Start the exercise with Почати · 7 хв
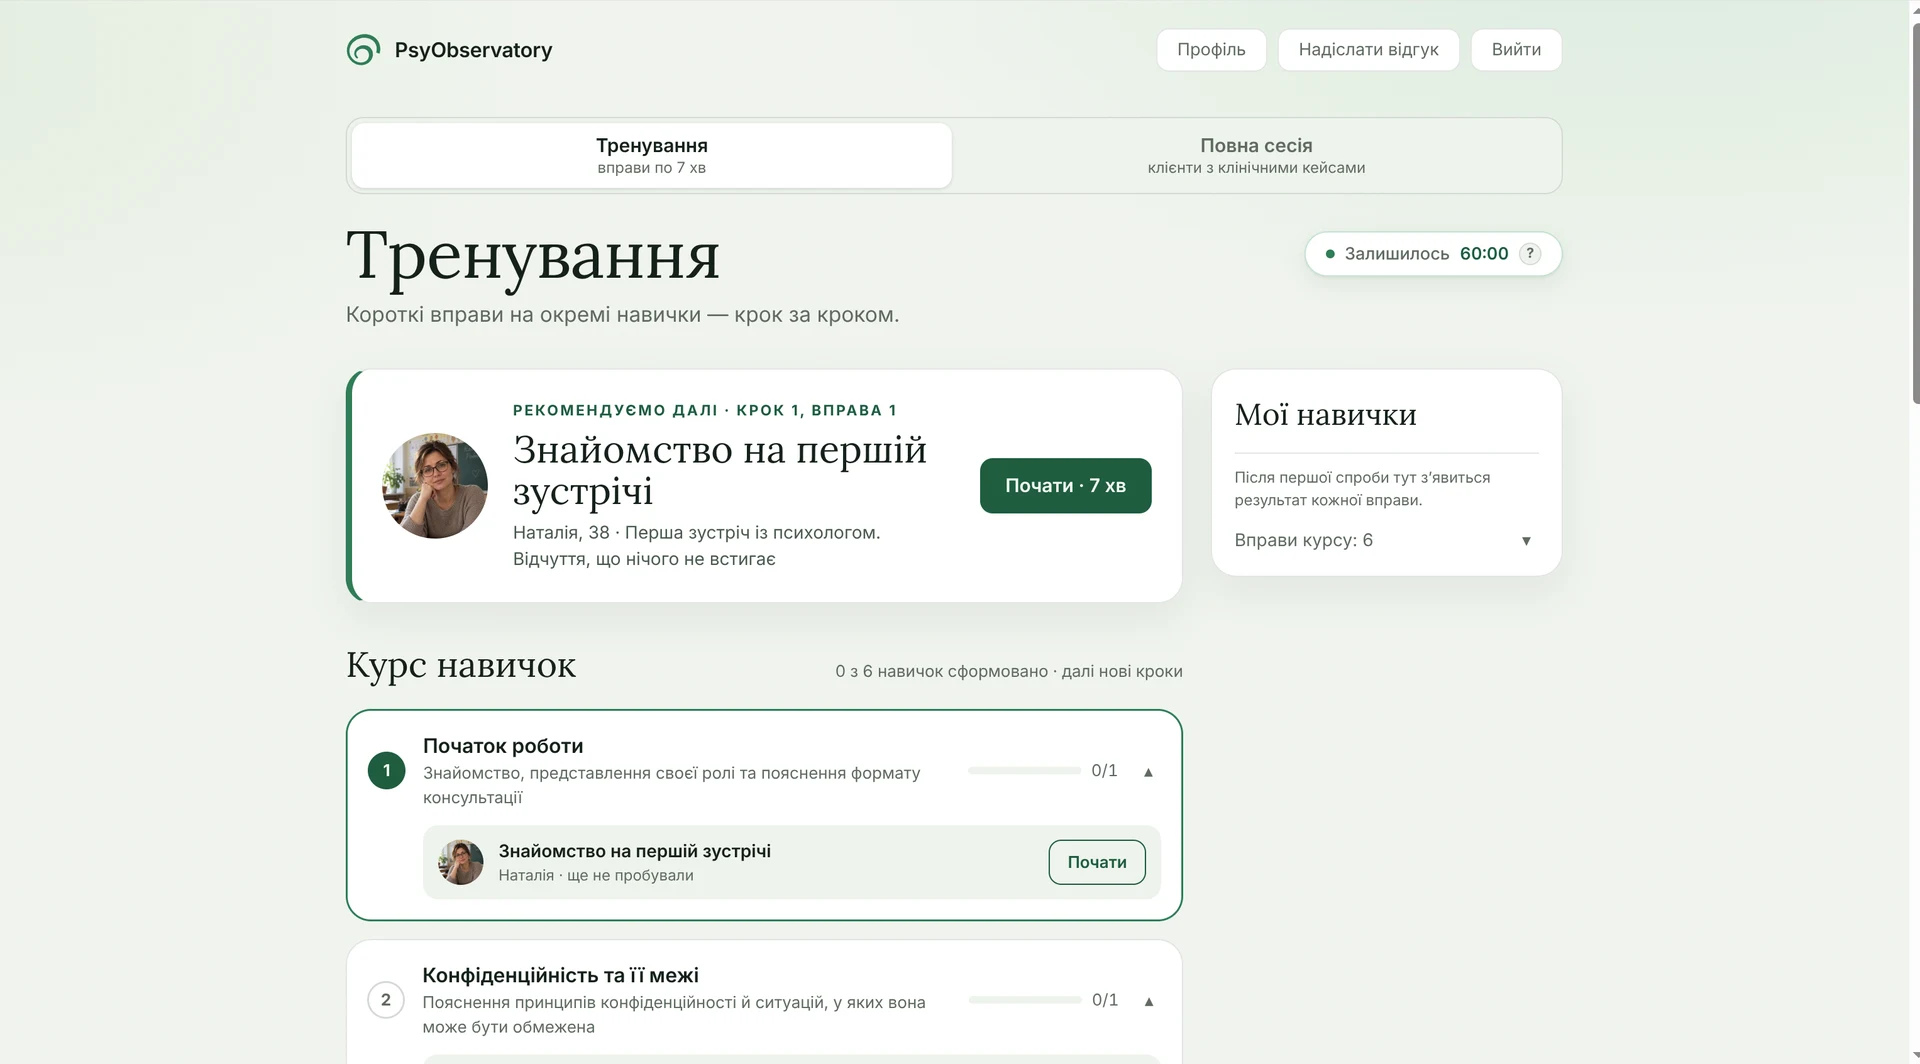 [1065, 486]
